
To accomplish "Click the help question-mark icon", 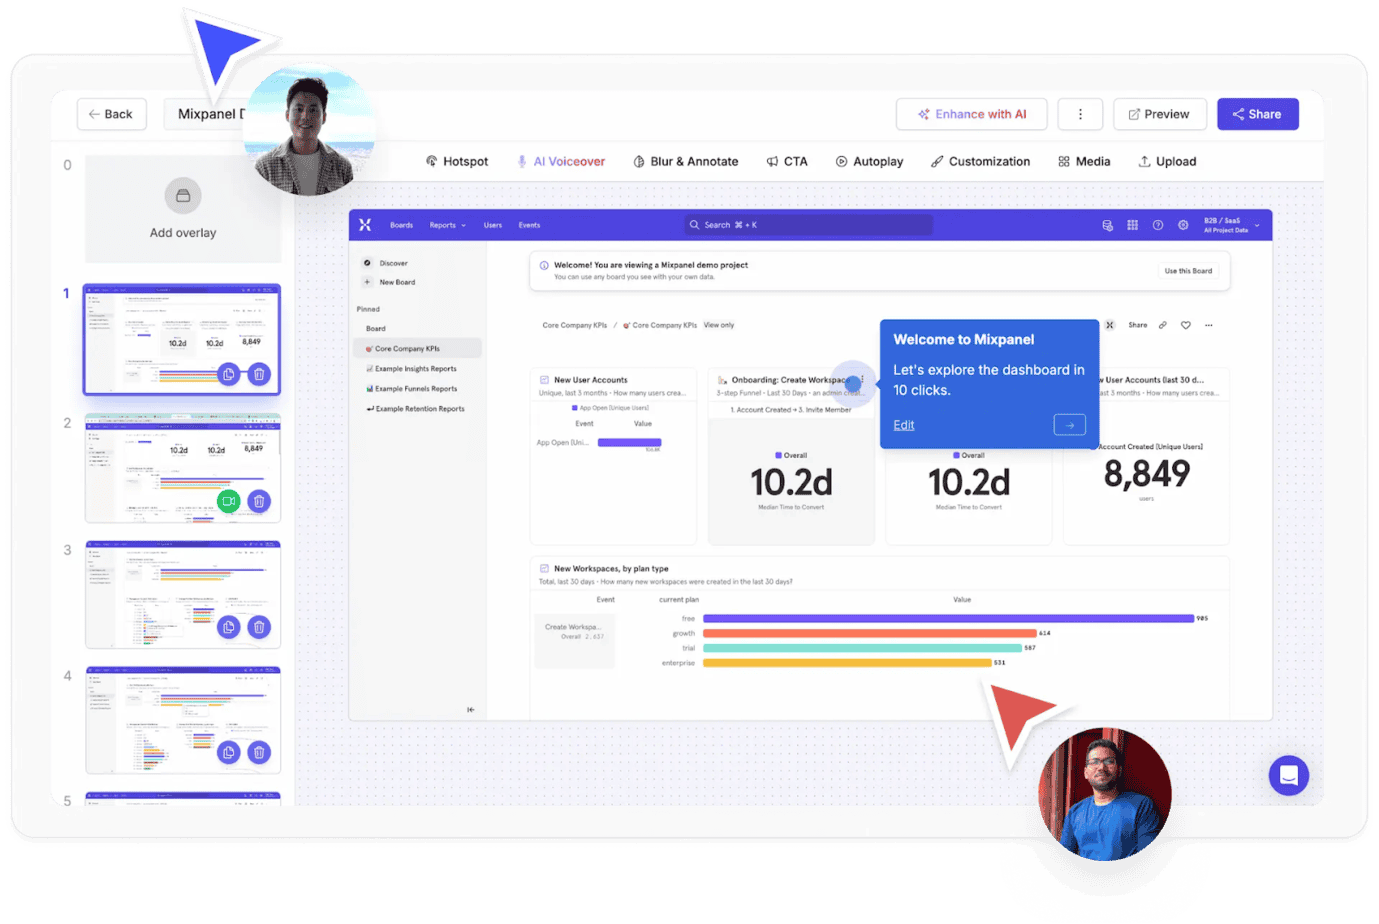I will pyautogui.click(x=1158, y=225).
